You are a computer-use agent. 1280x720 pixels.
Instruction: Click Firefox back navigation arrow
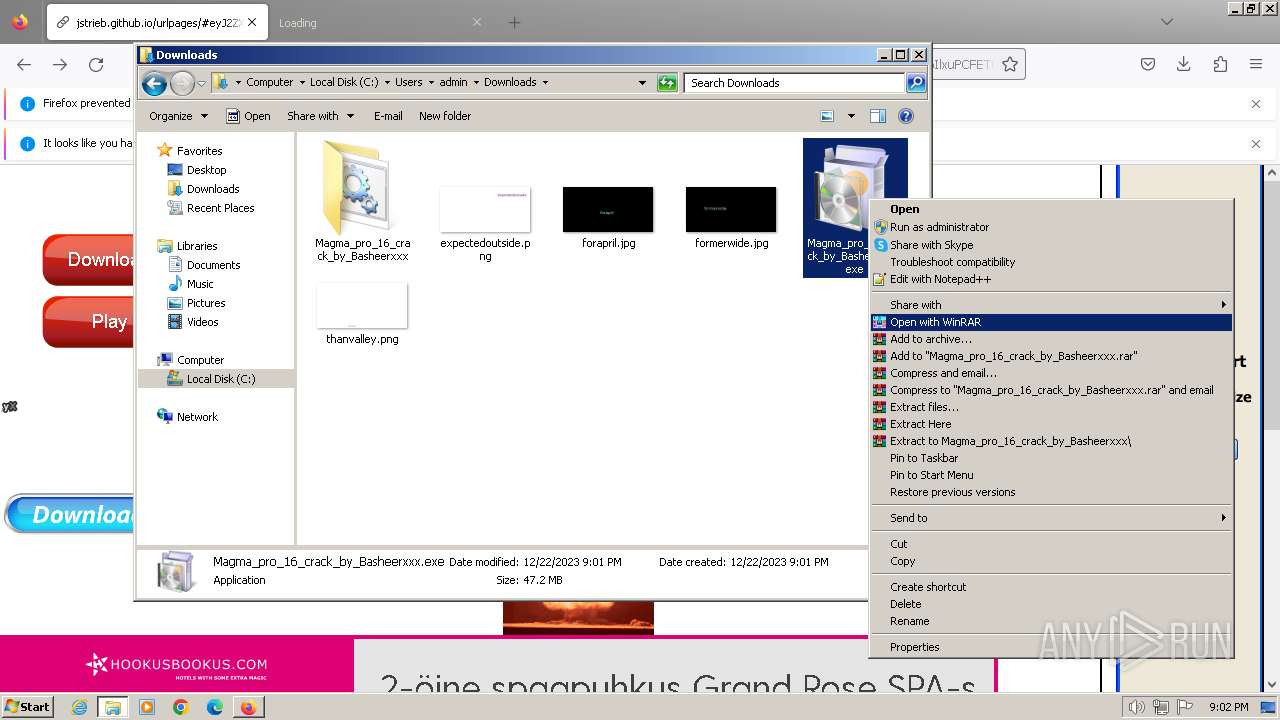click(x=24, y=64)
